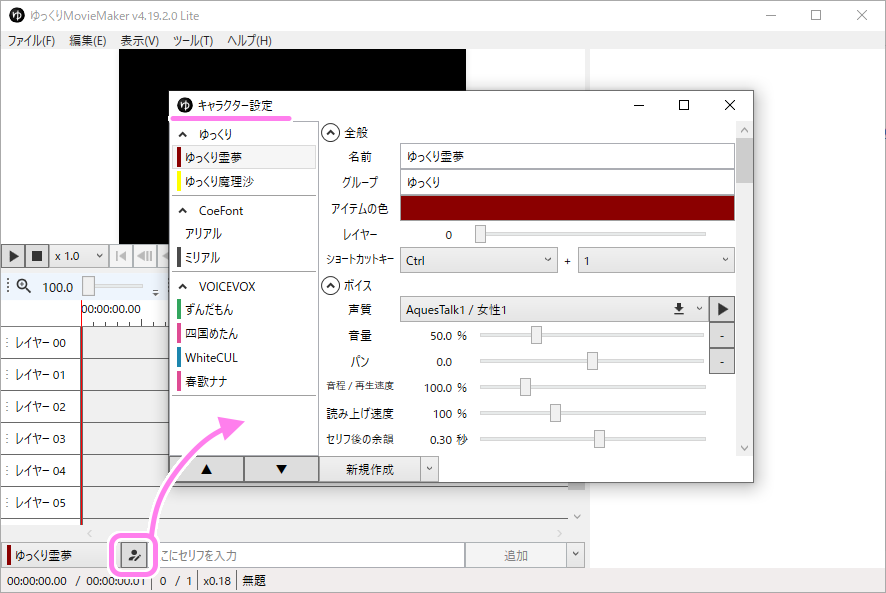This screenshot has width=886, height=593.
Task: Select 春歌ナナ character
Action: tap(244, 382)
